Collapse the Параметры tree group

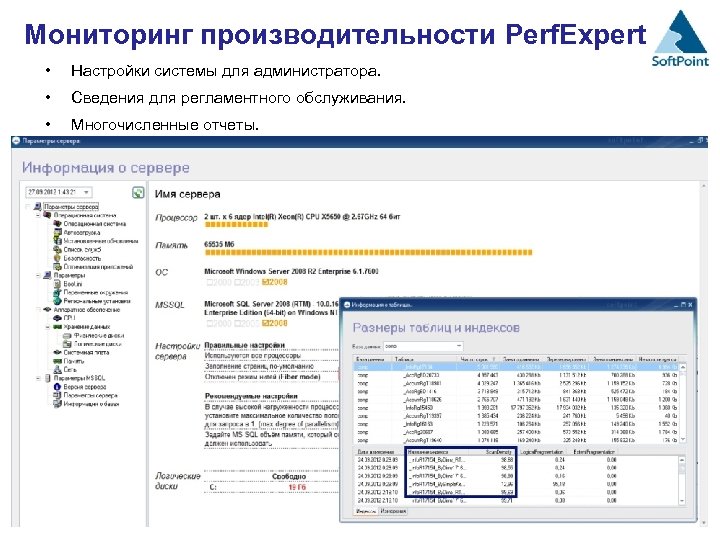tap(38, 275)
